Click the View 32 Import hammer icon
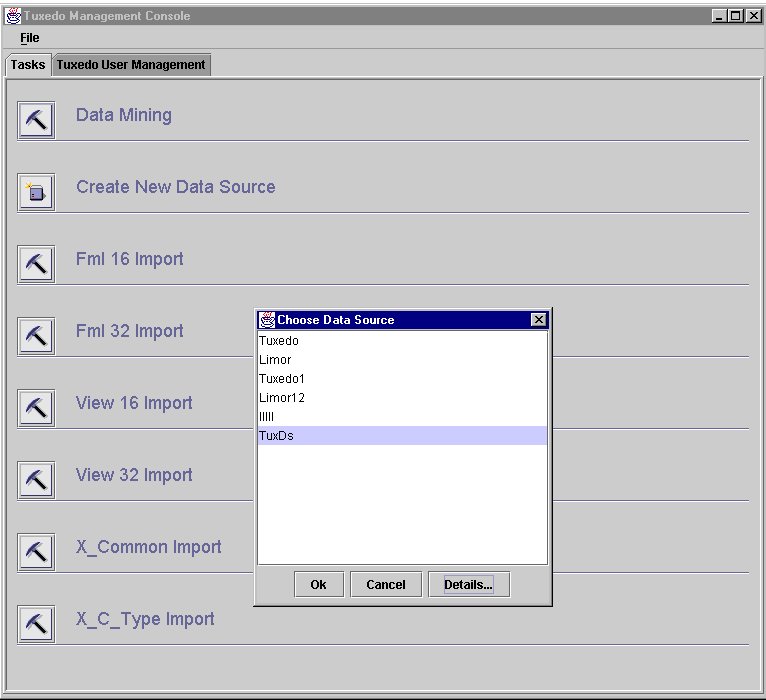766x700 pixels. click(x=36, y=480)
